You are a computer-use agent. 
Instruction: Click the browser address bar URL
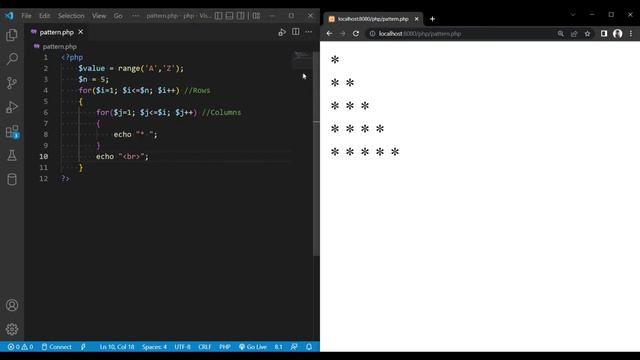pyautogui.click(x=420, y=33)
